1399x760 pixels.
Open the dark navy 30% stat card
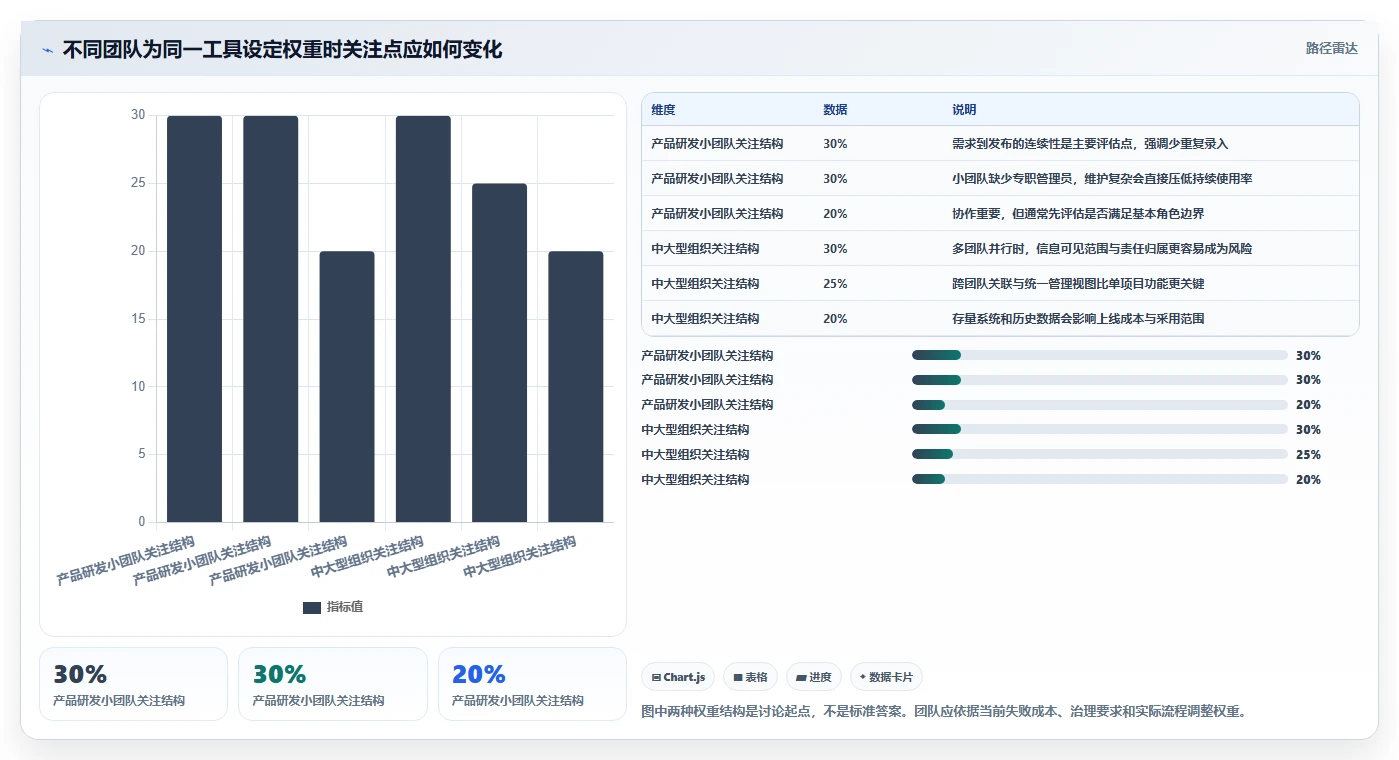click(x=133, y=684)
